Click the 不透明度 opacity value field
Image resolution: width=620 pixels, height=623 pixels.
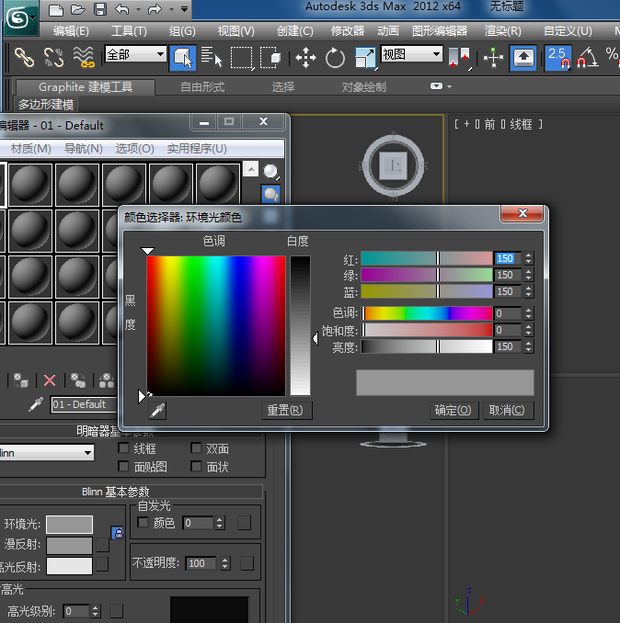[201, 563]
